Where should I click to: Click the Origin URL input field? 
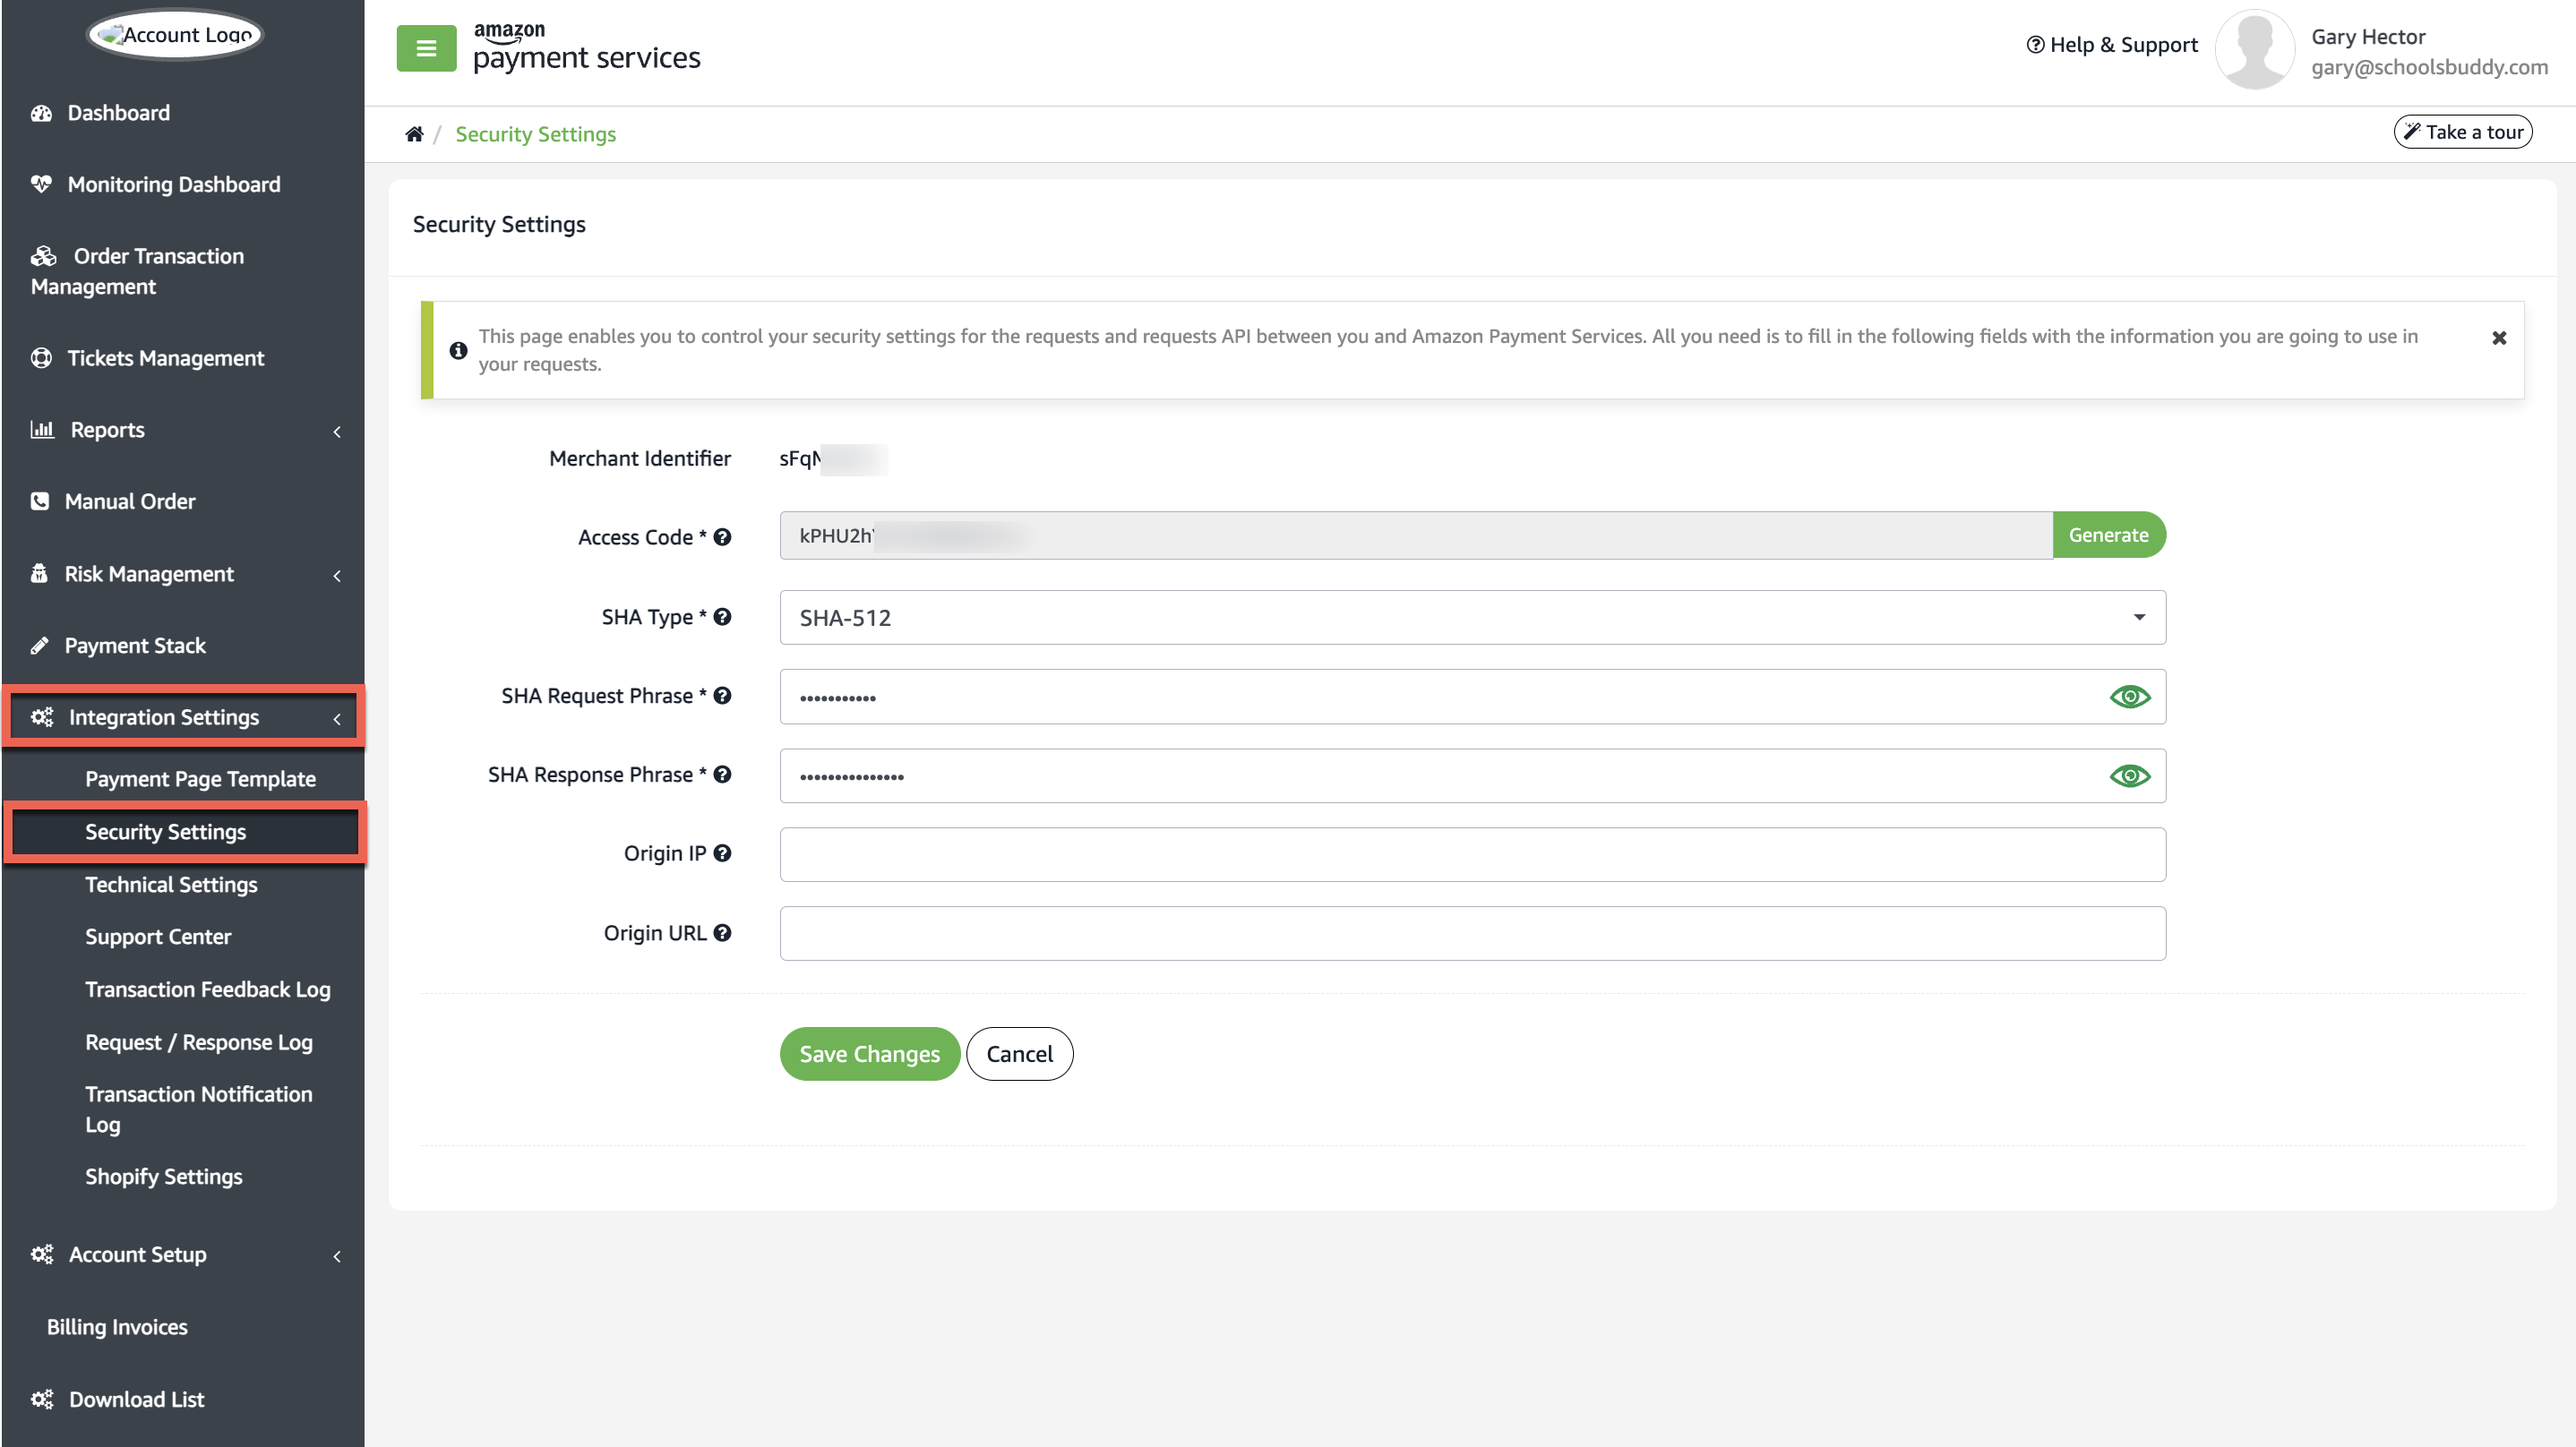1472,934
